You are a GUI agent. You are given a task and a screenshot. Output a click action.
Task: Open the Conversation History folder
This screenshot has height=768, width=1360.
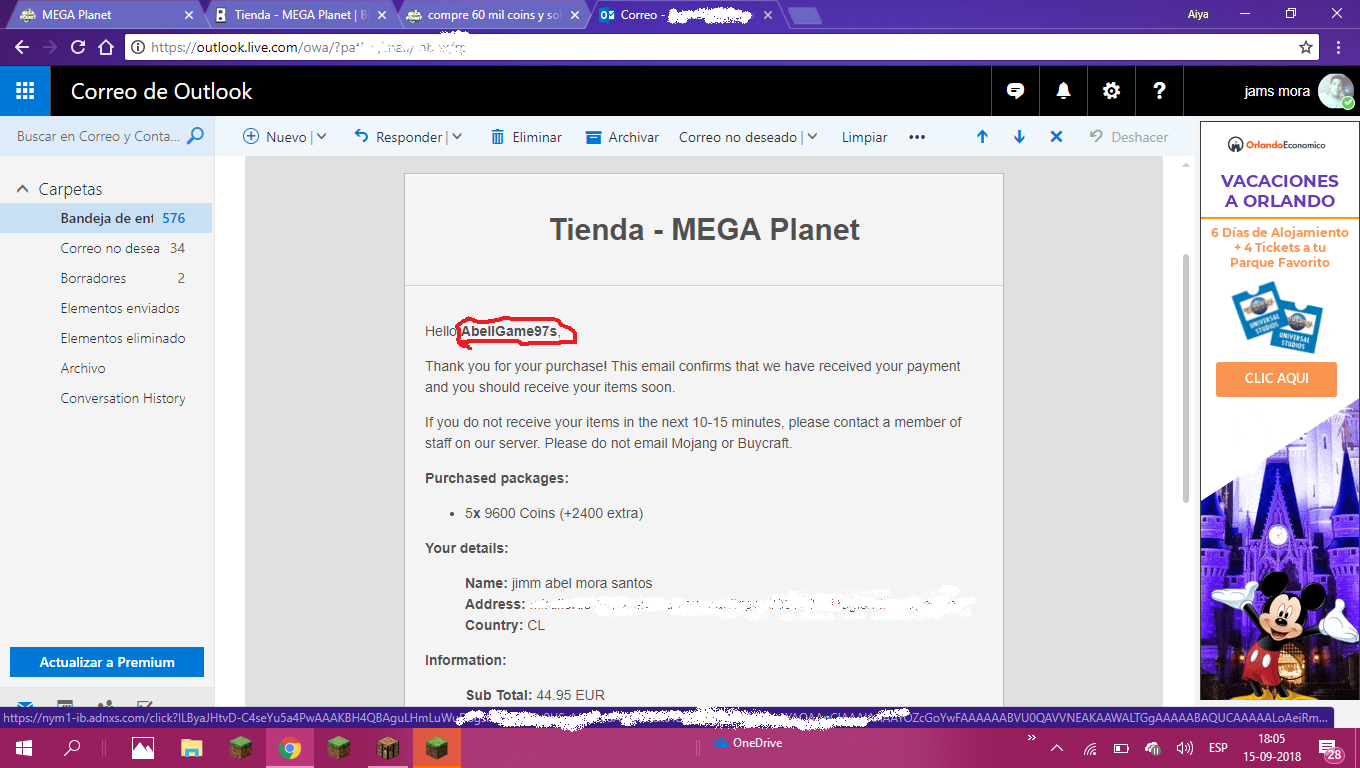point(106,398)
